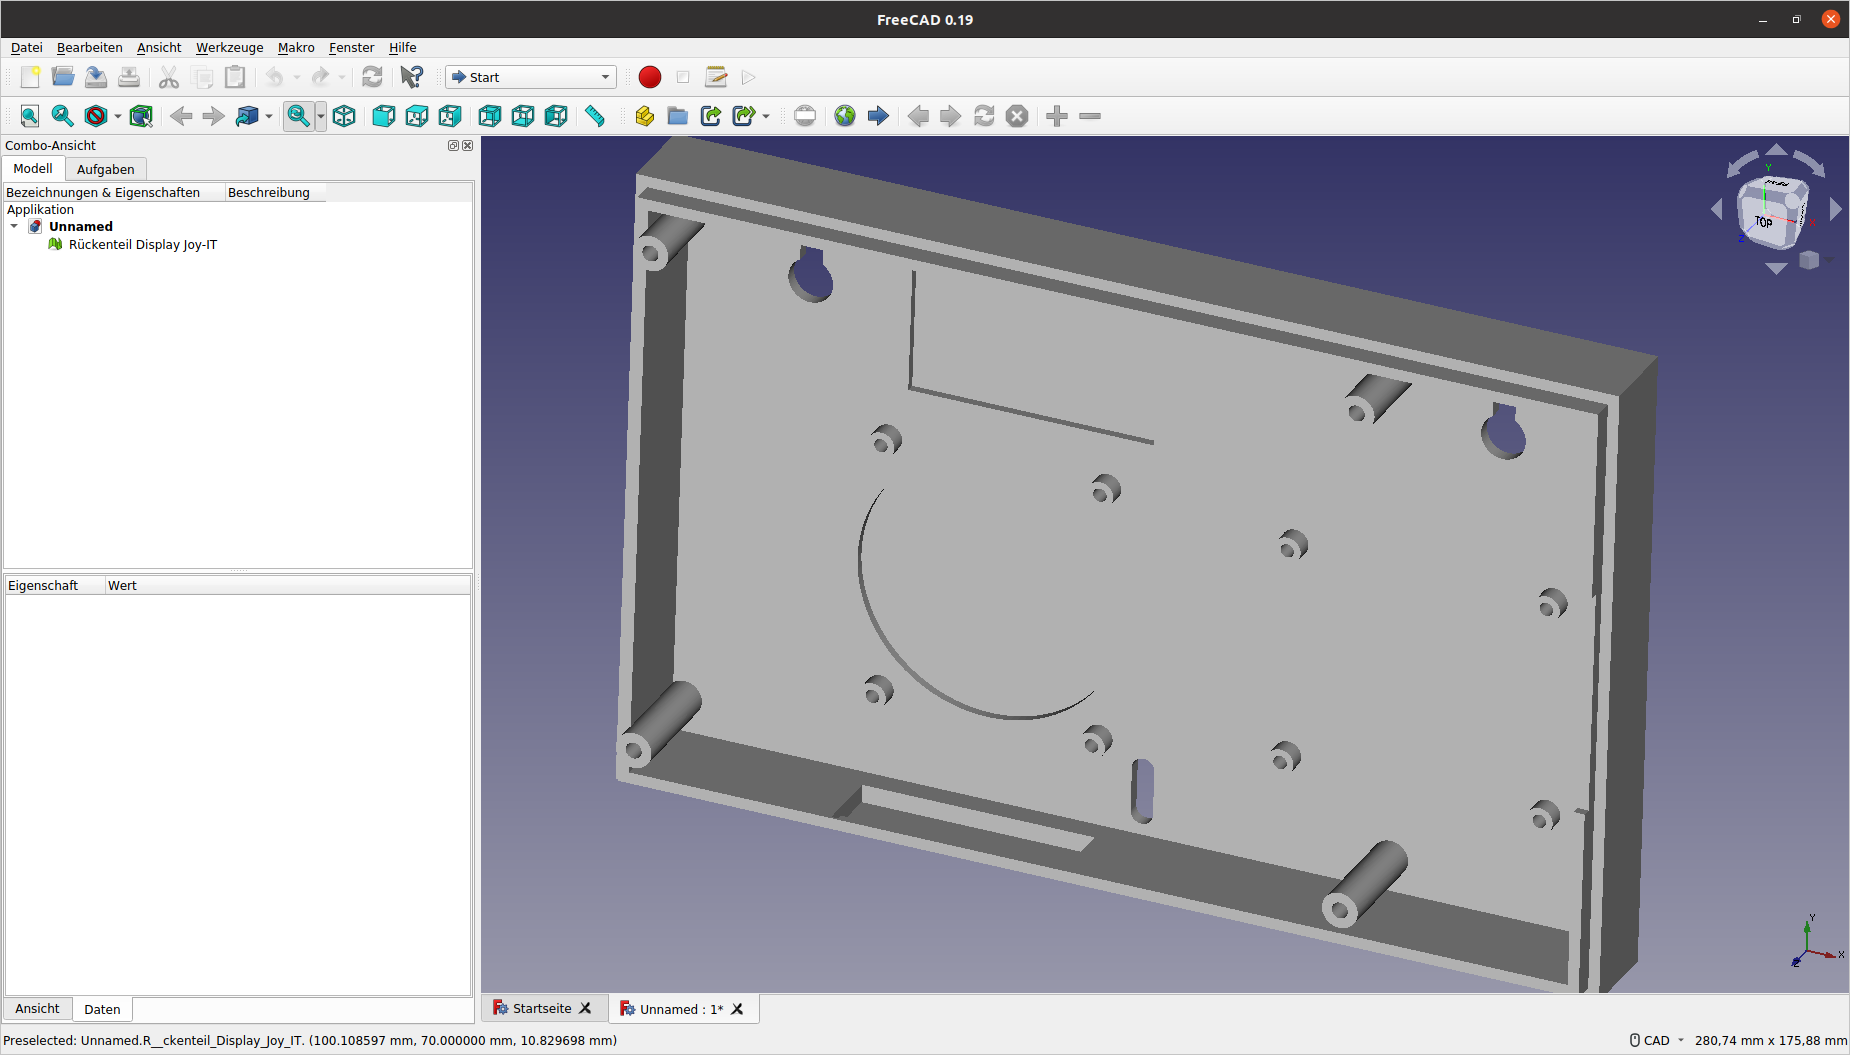Viewport: 1850px width, 1055px height.
Task: Click the Measure distance ruler icon
Action: pyautogui.click(x=595, y=116)
